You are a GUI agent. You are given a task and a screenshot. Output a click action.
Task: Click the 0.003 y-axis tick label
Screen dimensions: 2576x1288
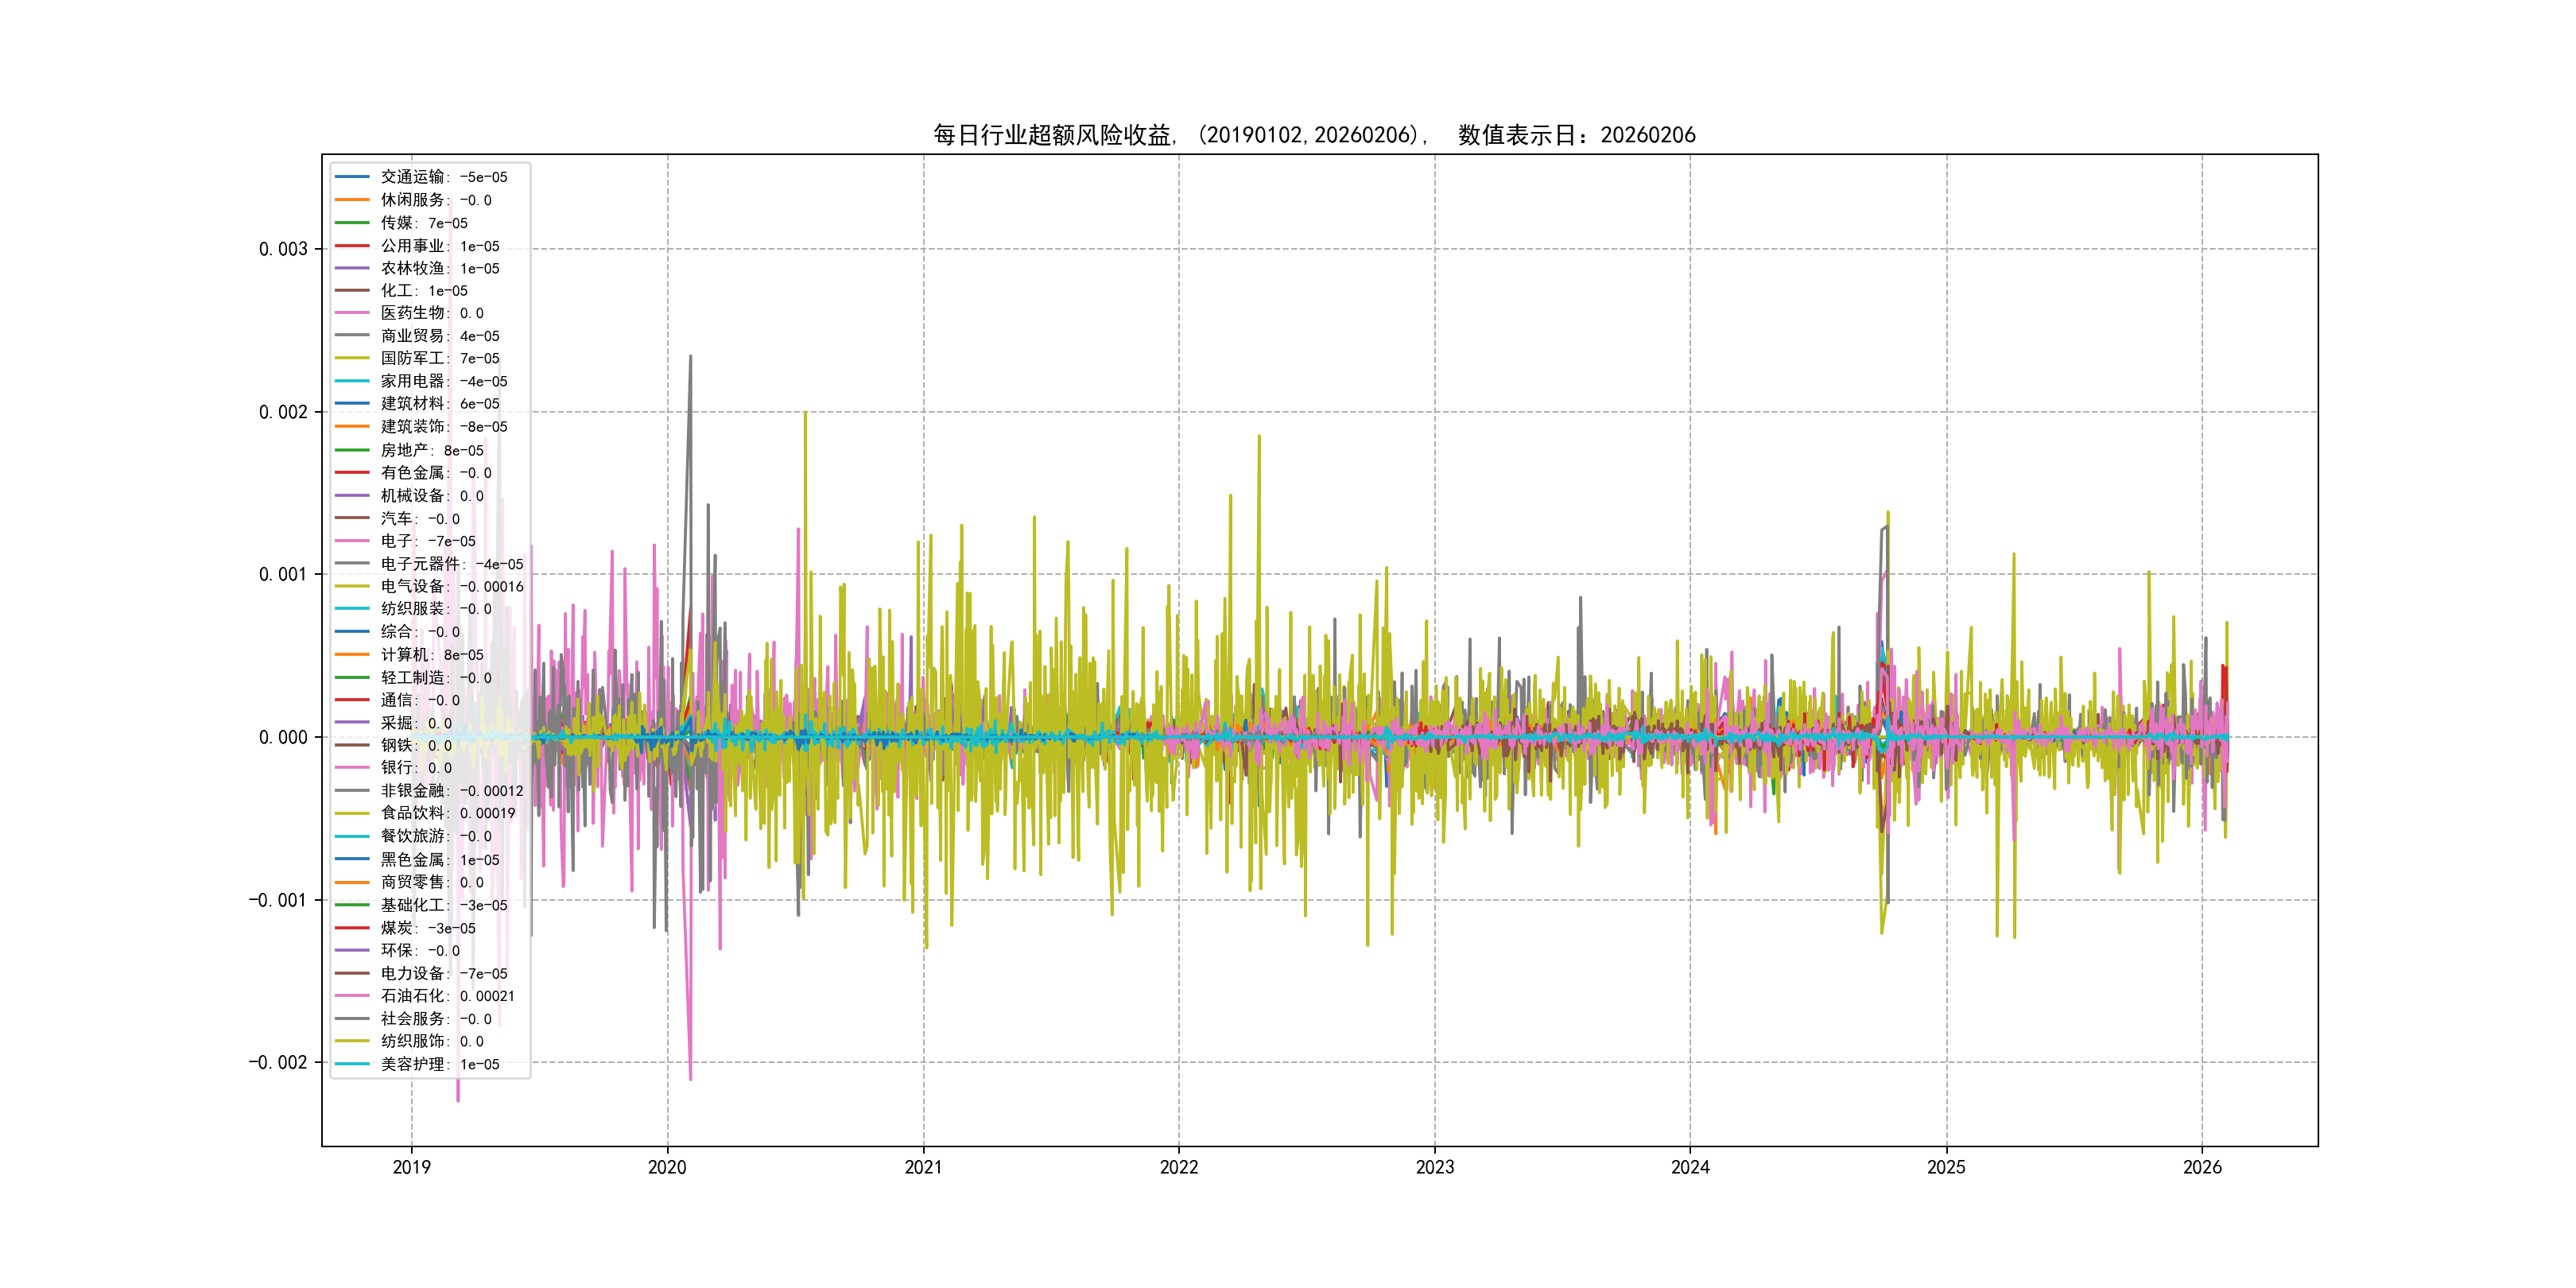tap(283, 249)
